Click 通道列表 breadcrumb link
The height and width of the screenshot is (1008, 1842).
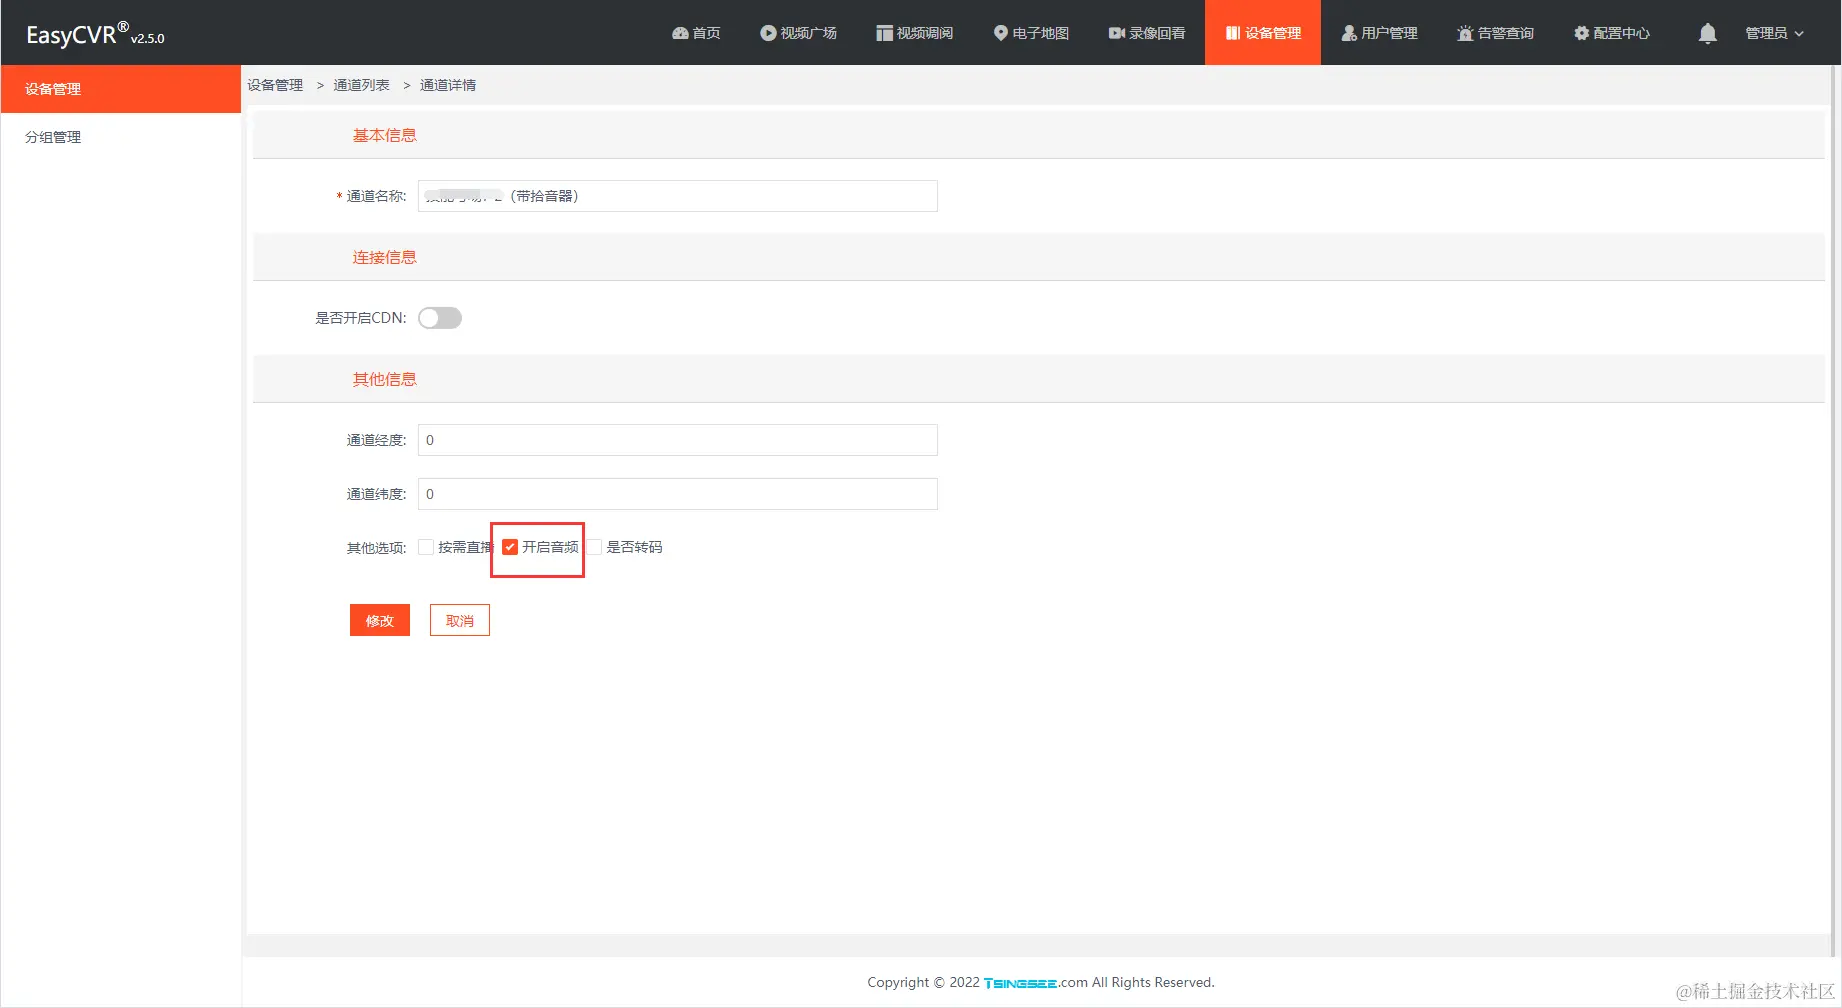click(x=361, y=85)
